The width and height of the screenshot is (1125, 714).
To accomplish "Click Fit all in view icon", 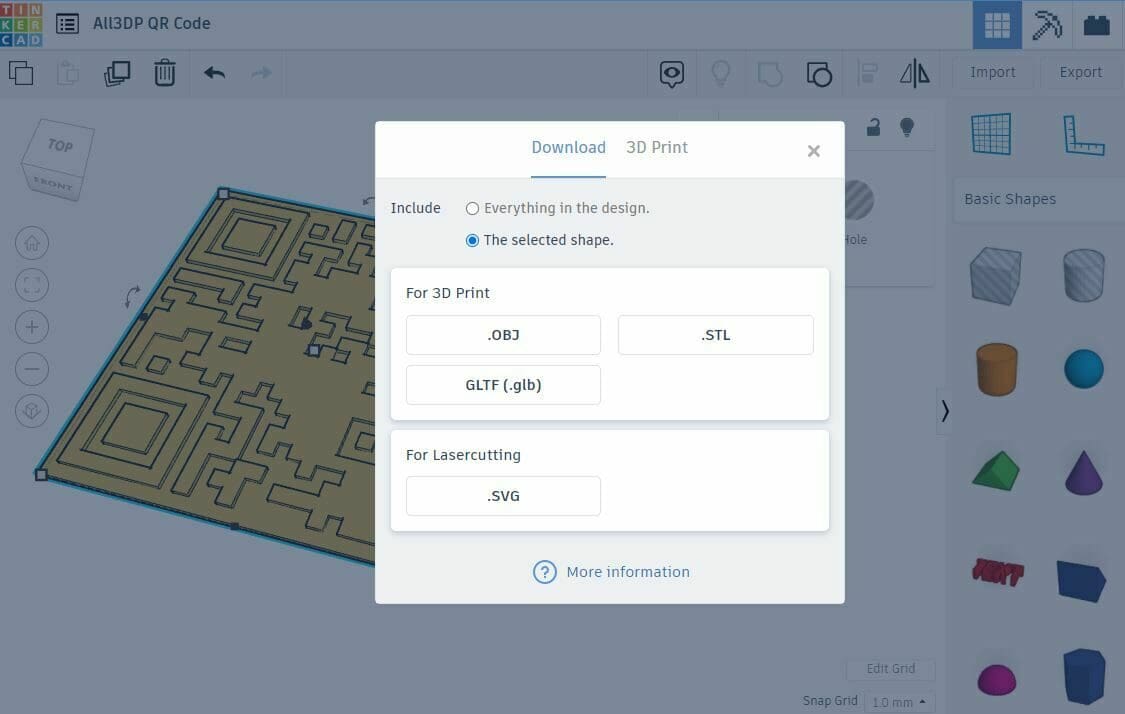I will [32, 285].
